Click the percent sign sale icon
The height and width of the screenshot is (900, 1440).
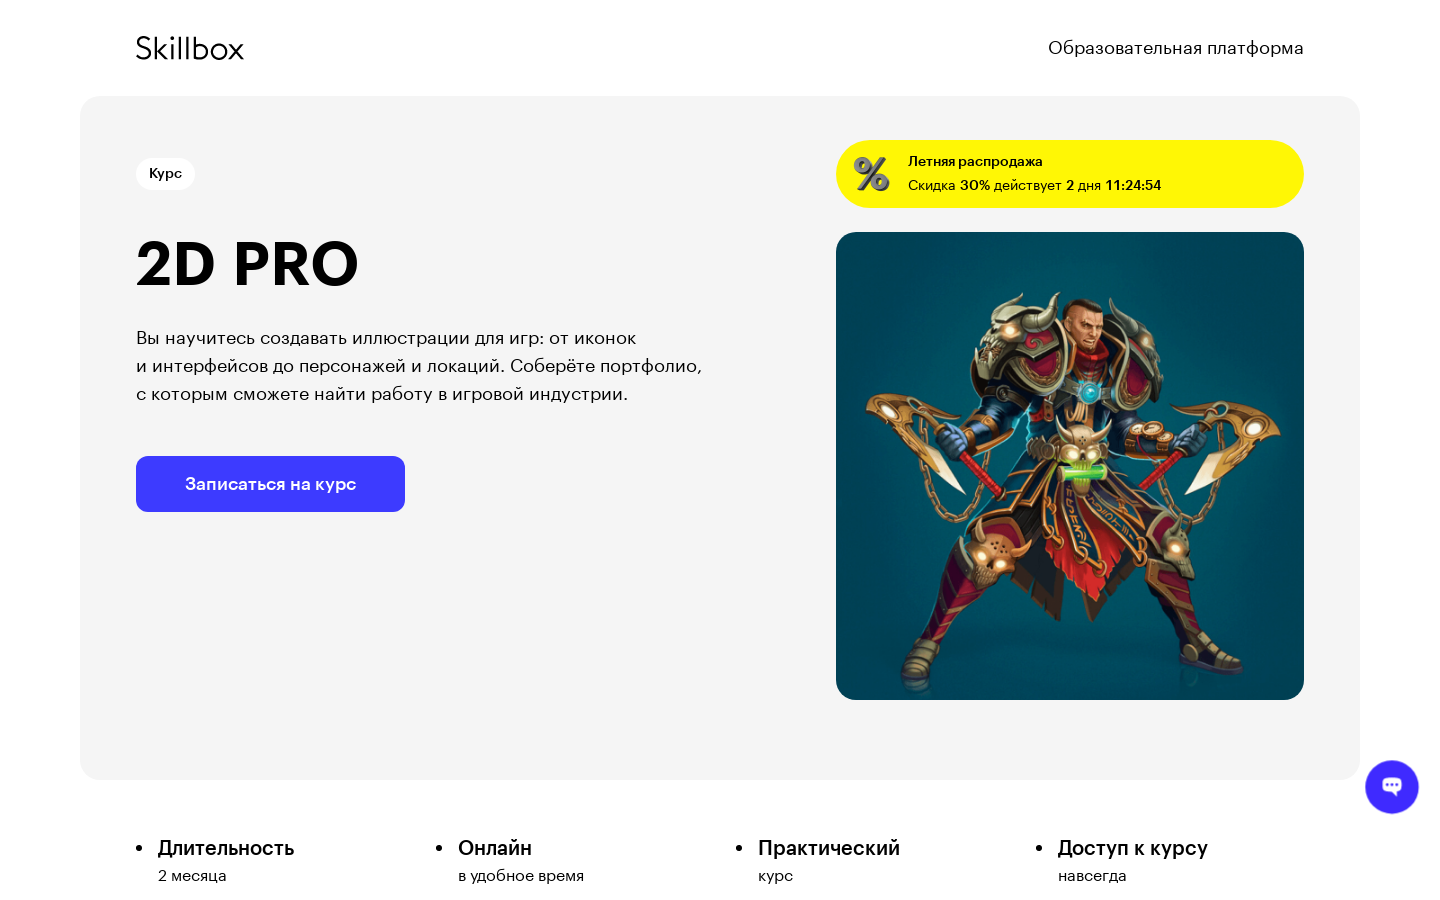[x=872, y=174]
